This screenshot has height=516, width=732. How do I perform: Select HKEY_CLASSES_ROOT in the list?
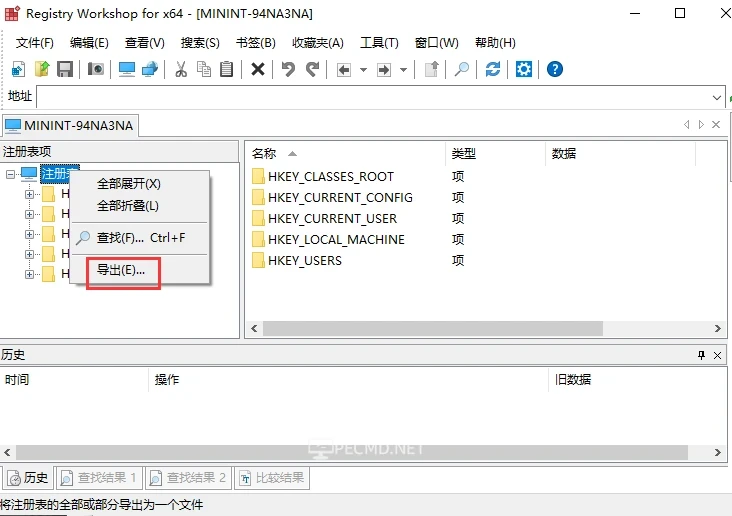pyautogui.click(x=331, y=177)
